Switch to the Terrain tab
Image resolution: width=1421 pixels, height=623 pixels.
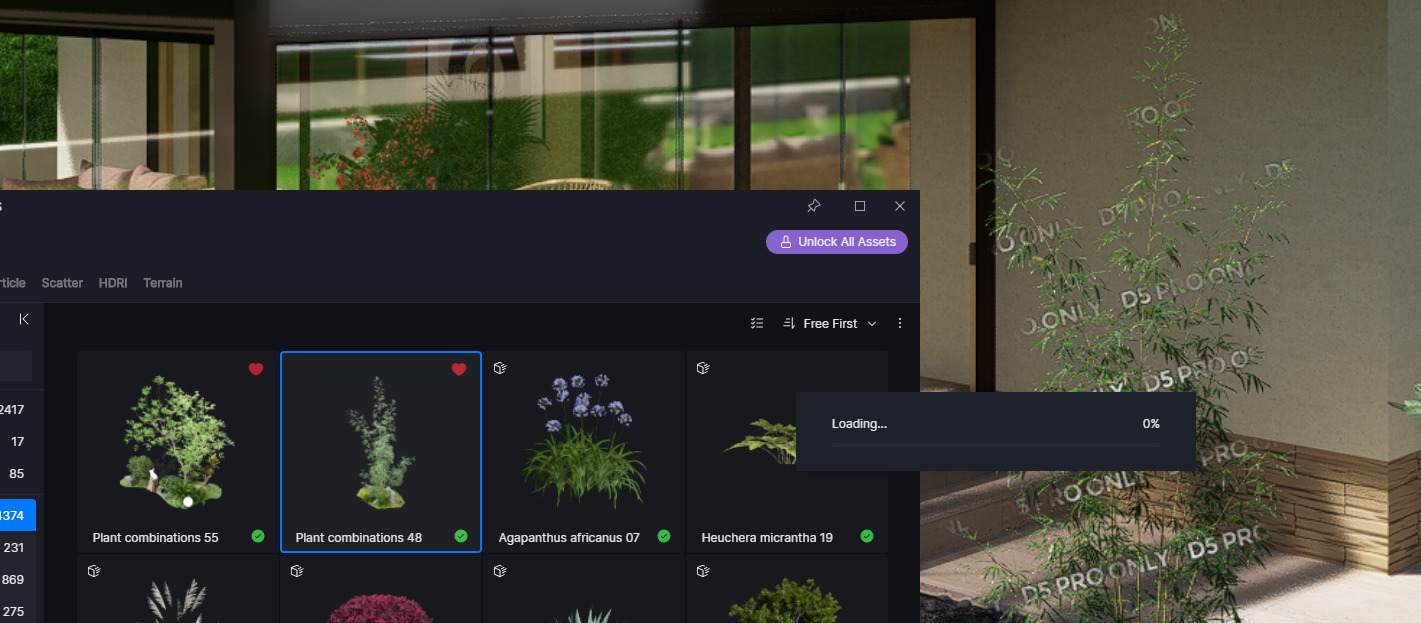[163, 283]
